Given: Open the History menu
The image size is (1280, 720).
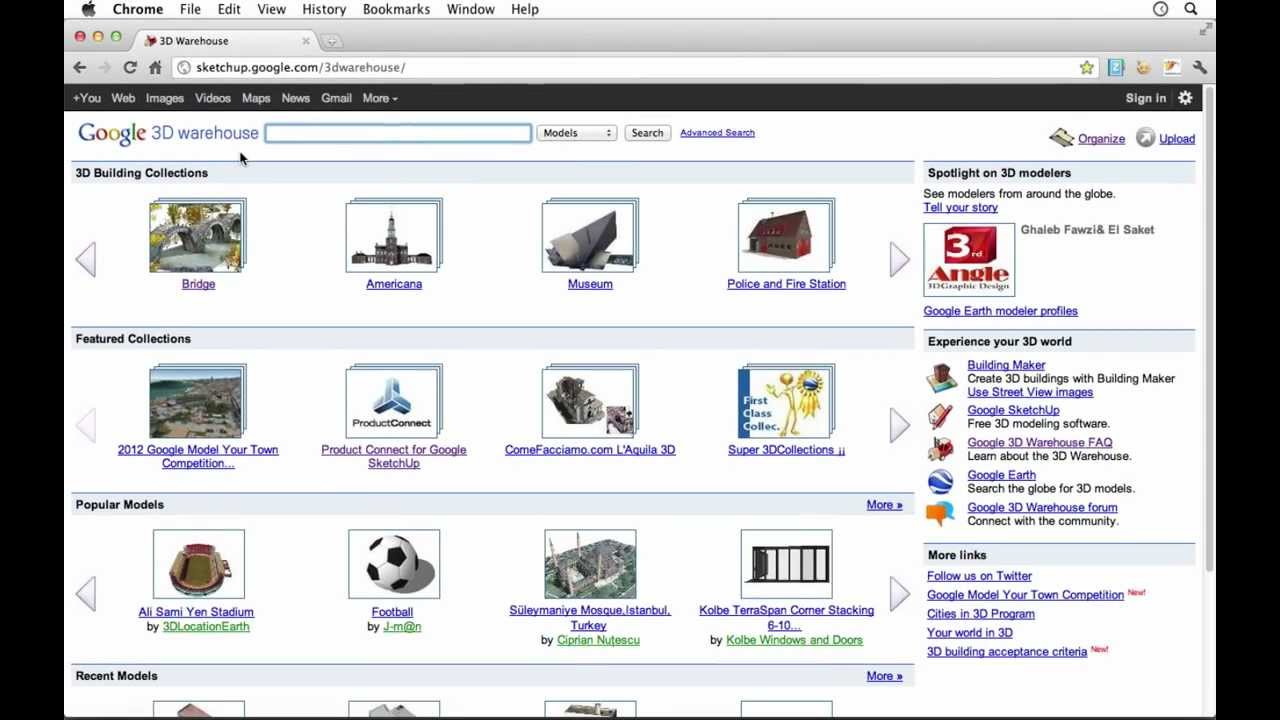Looking at the screenshot, I should pos(324,9).
